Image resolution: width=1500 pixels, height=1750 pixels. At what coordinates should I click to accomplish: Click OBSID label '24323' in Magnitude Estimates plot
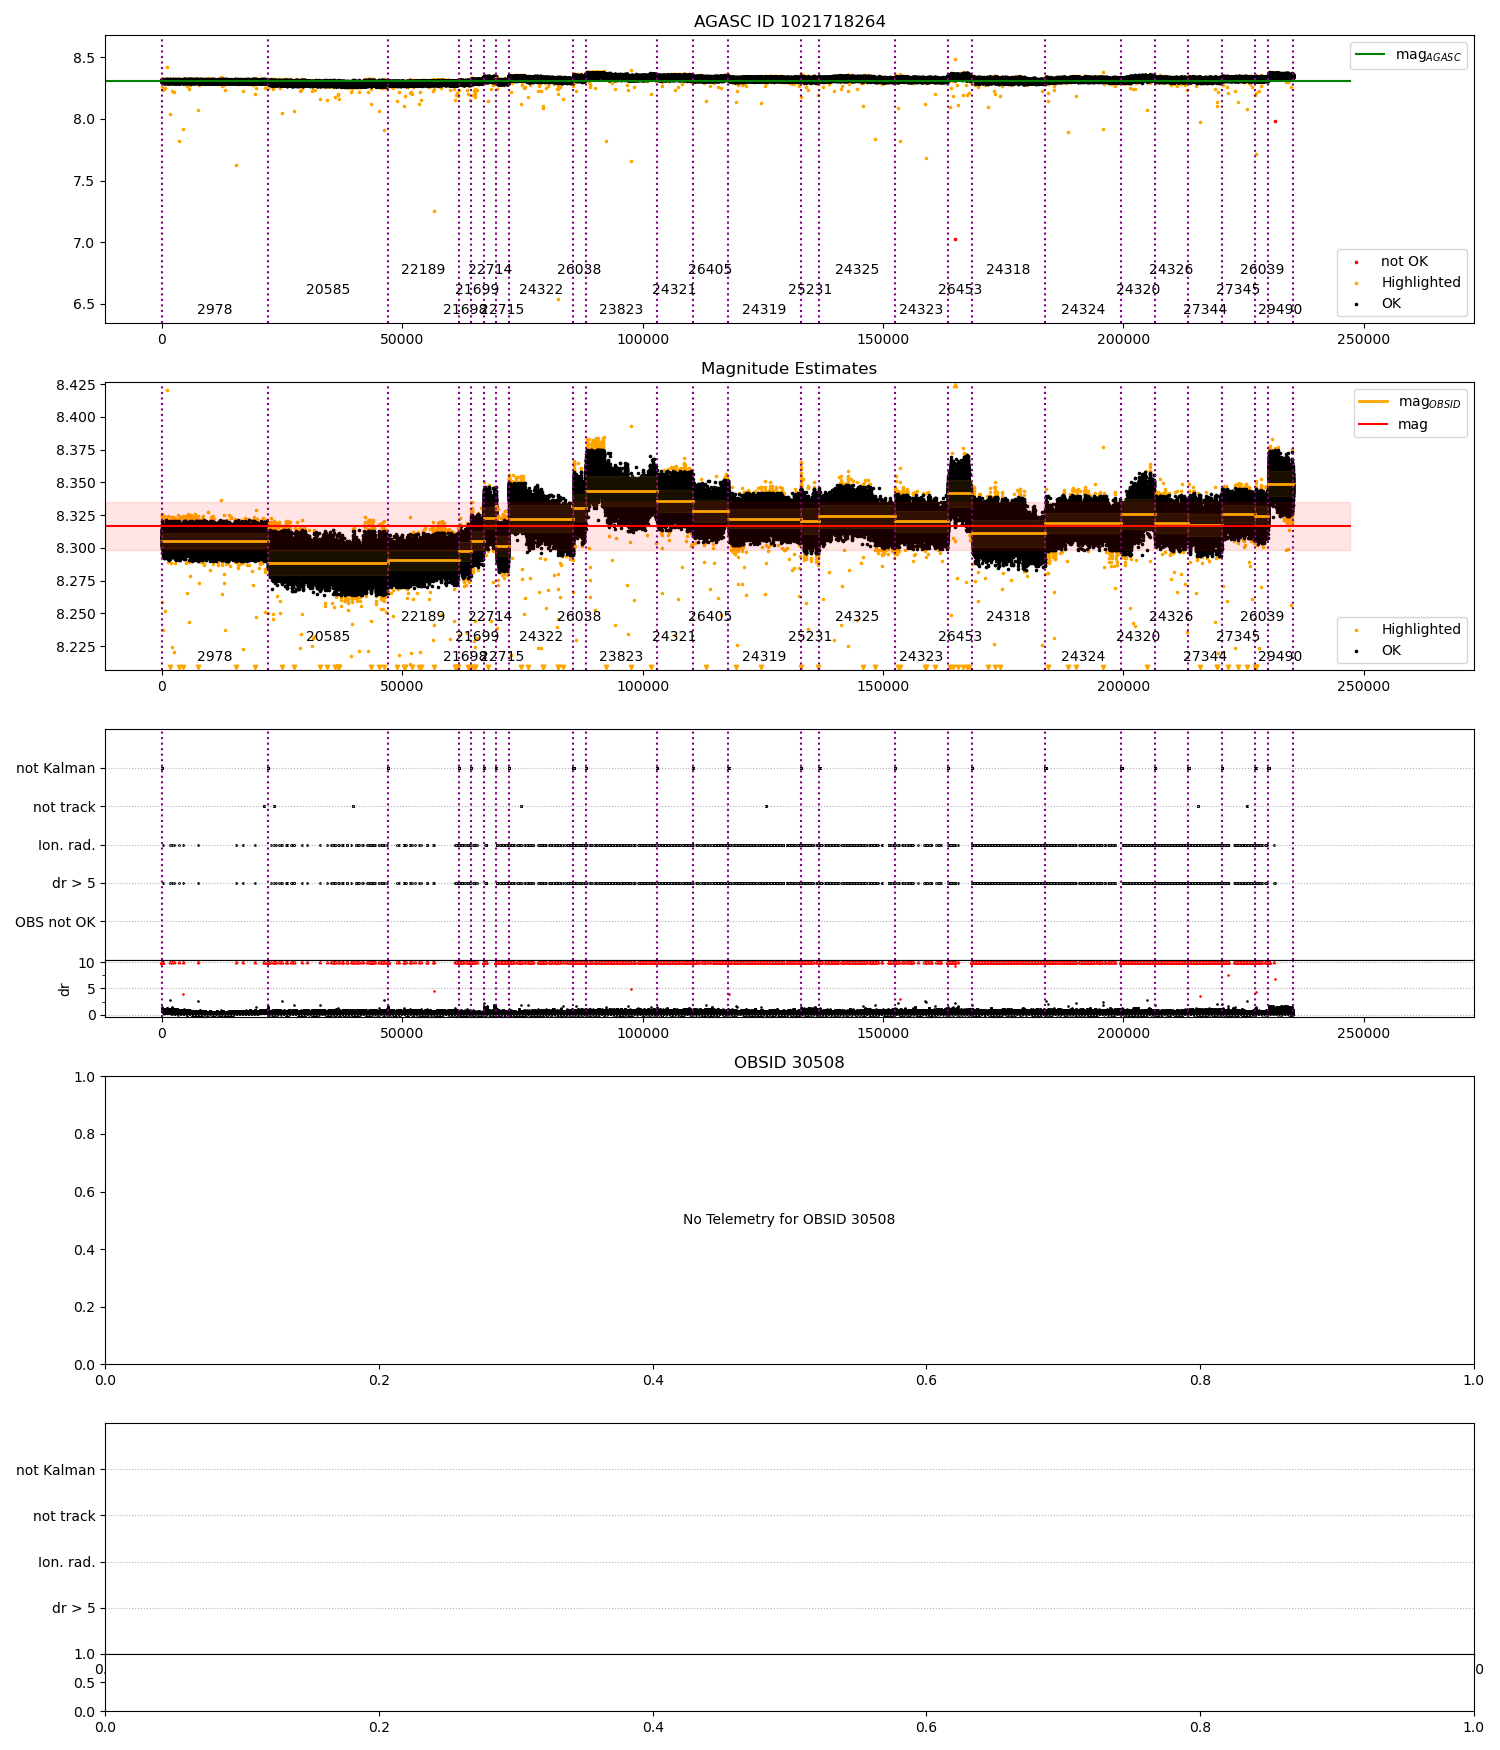pos(921,657)
